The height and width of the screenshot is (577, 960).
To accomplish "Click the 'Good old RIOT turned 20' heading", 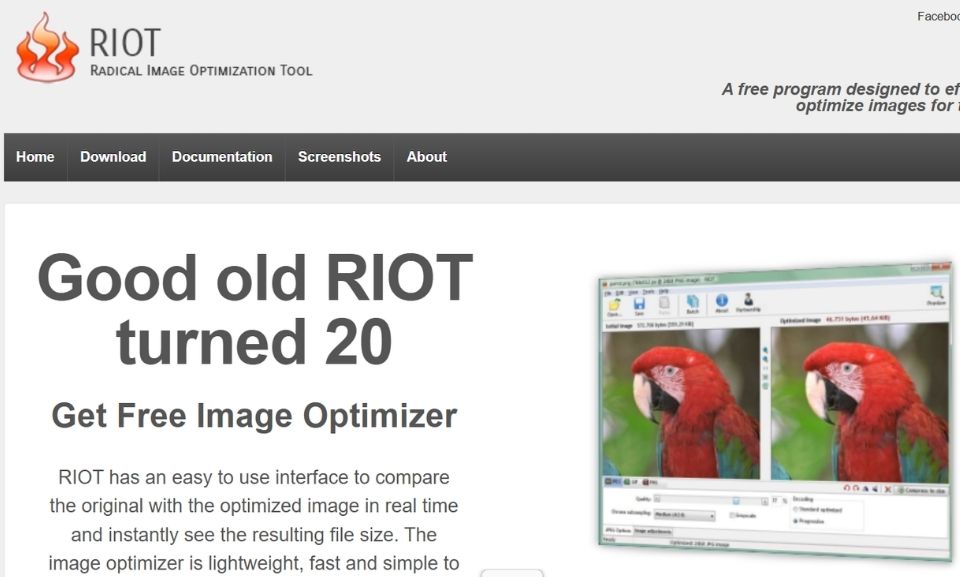I will click(255, 309).
